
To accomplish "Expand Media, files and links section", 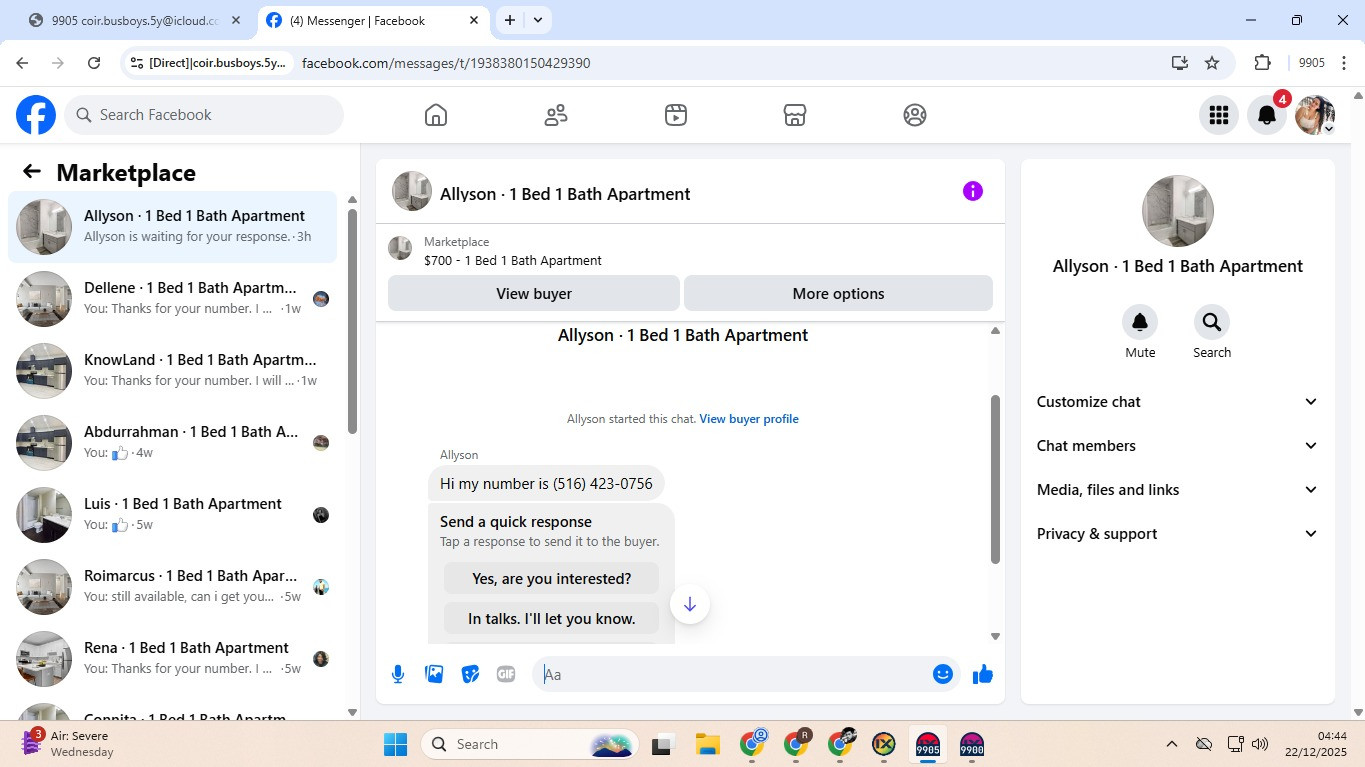I will (1178, 490).
